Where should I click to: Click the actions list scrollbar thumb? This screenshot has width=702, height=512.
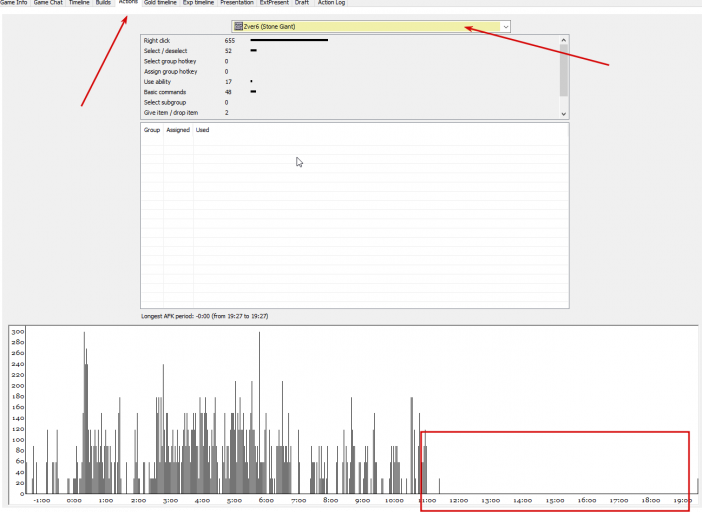[564, 70]
